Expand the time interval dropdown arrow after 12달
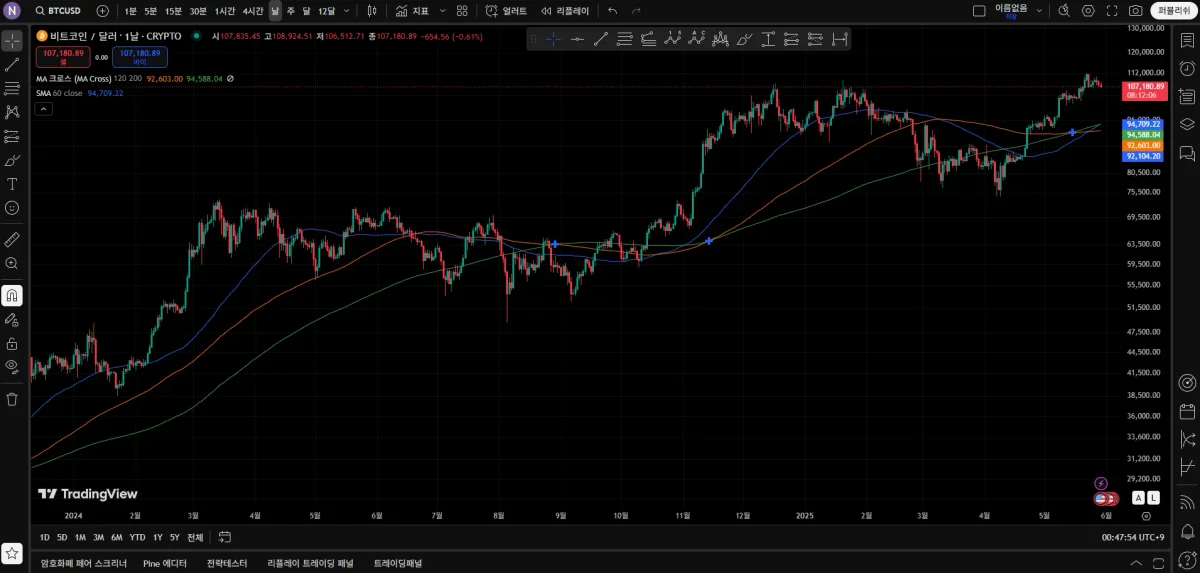Image resolution: width=1200 pixels, height=573 pixels. pos(347,11)
